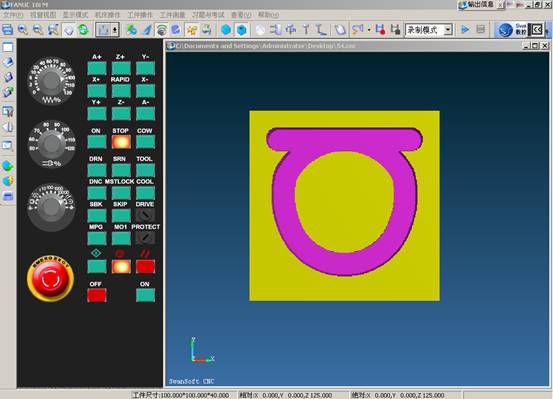553x399 pixels.
Task: Click the red emergency stop button
Action: pyautogui.click(x=50, y=279)
